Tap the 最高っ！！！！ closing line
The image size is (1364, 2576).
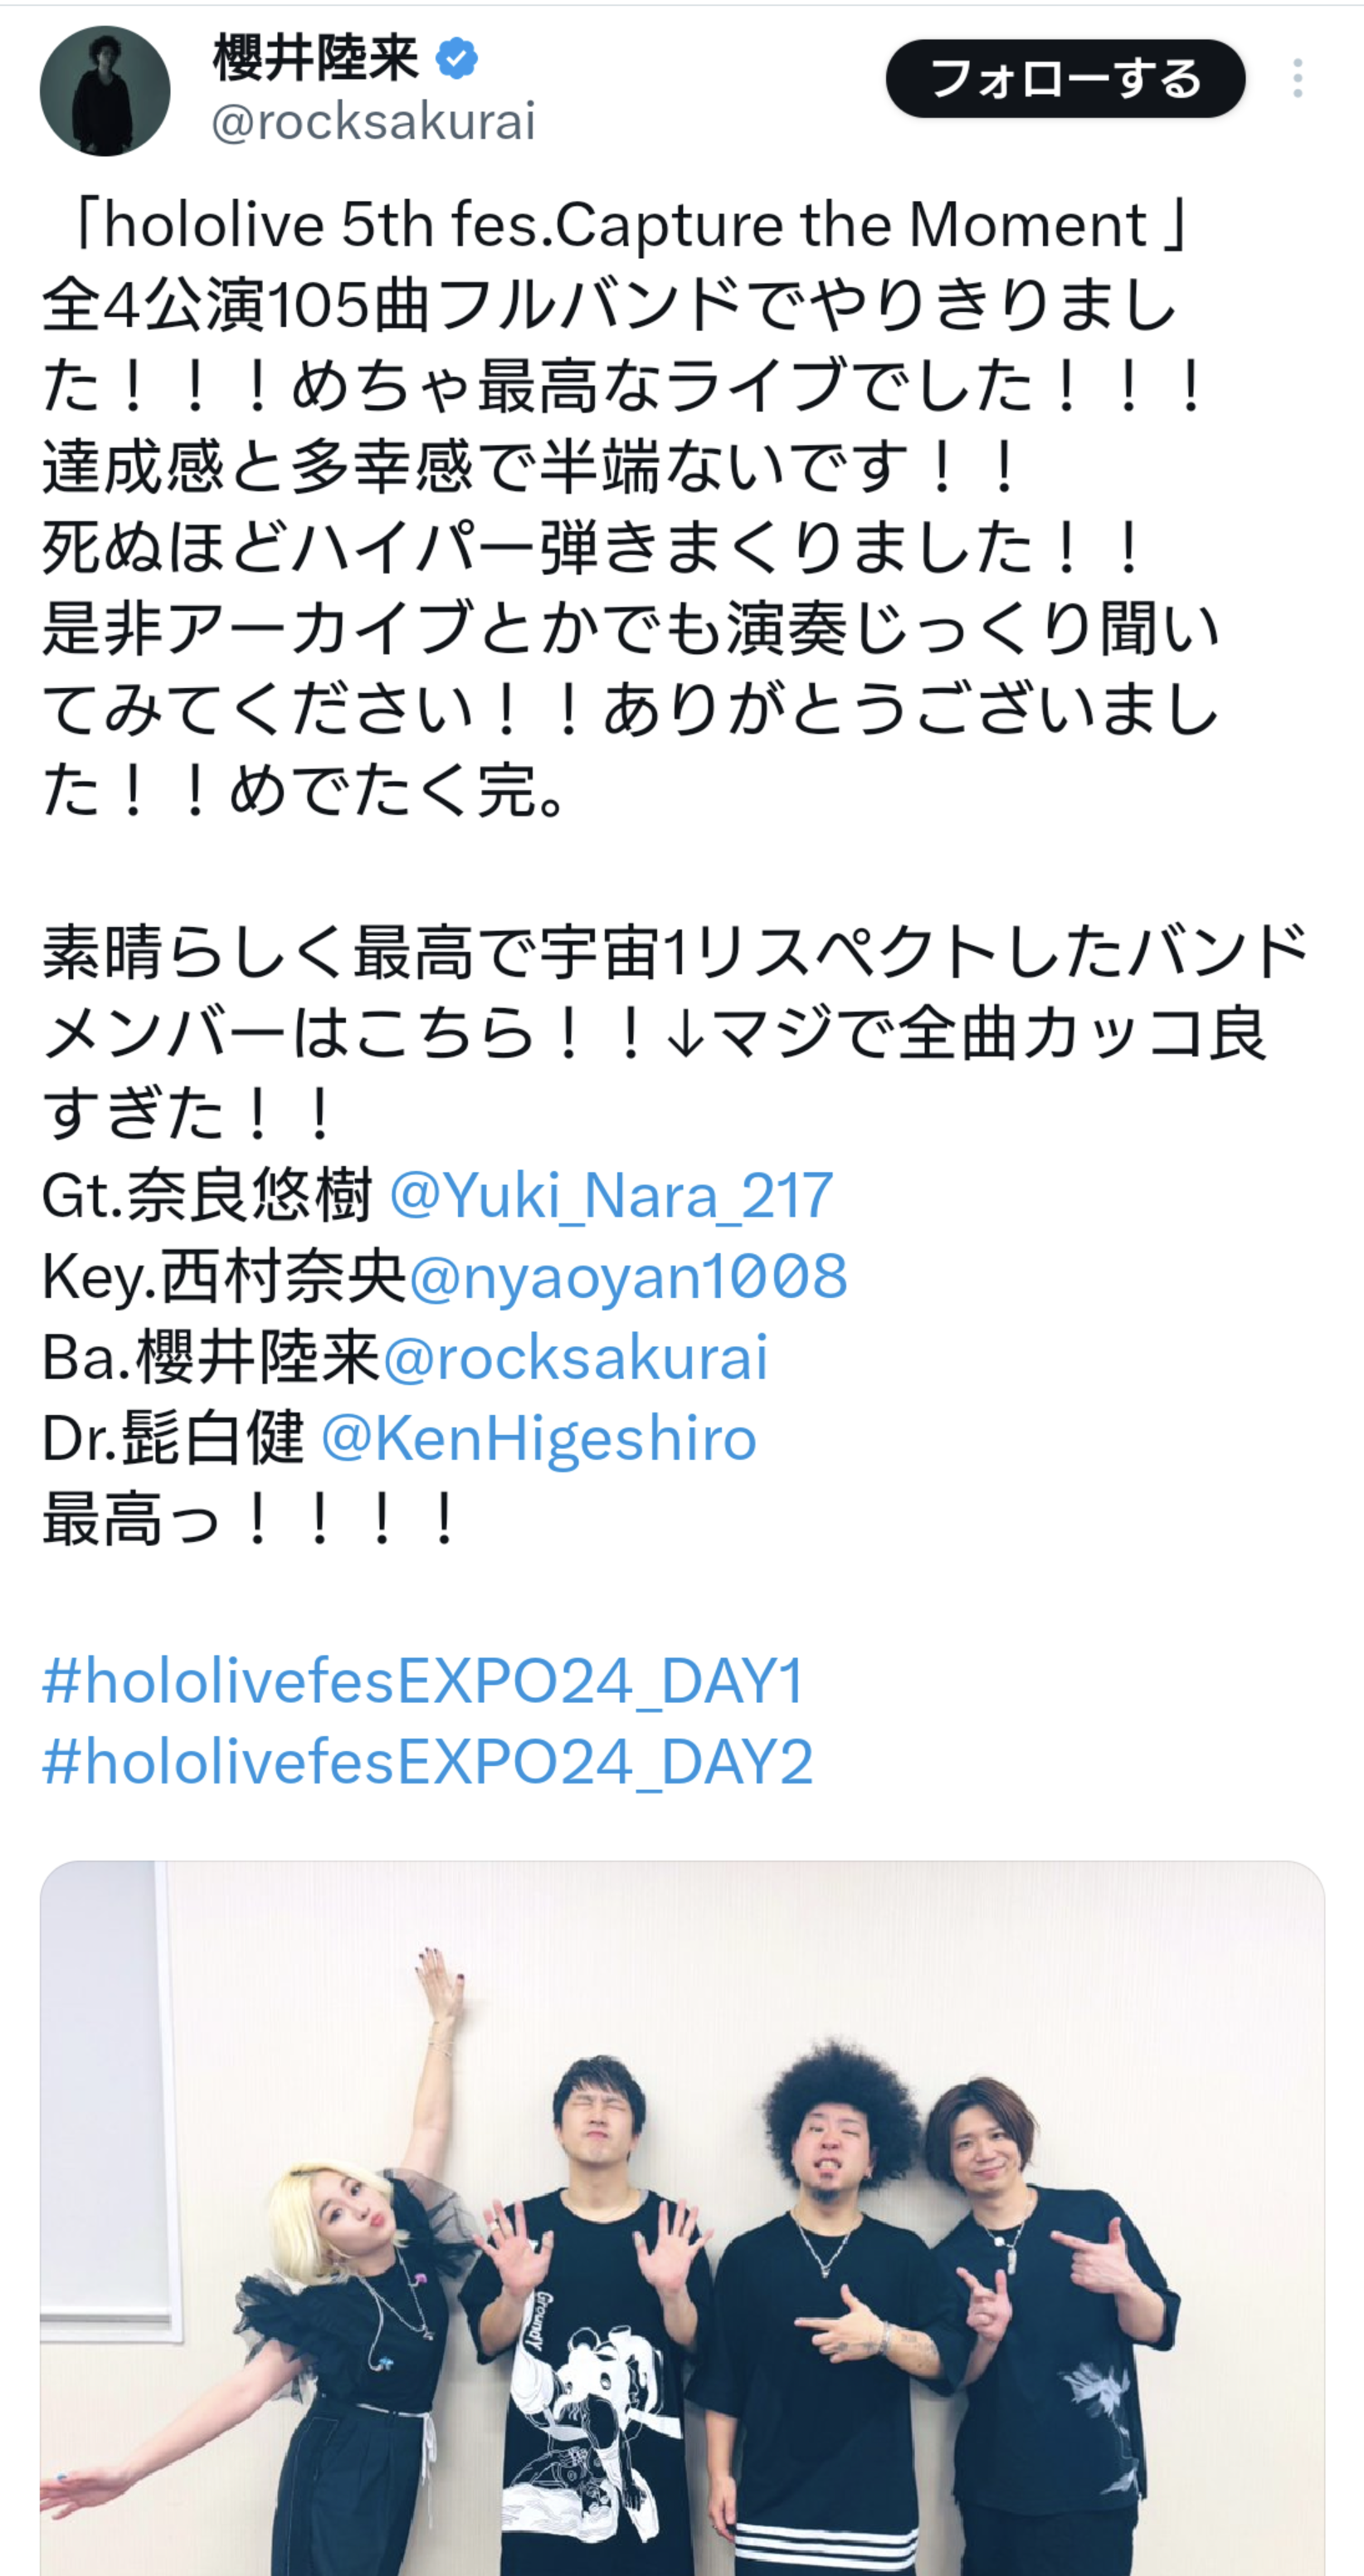coord(250,1519)
